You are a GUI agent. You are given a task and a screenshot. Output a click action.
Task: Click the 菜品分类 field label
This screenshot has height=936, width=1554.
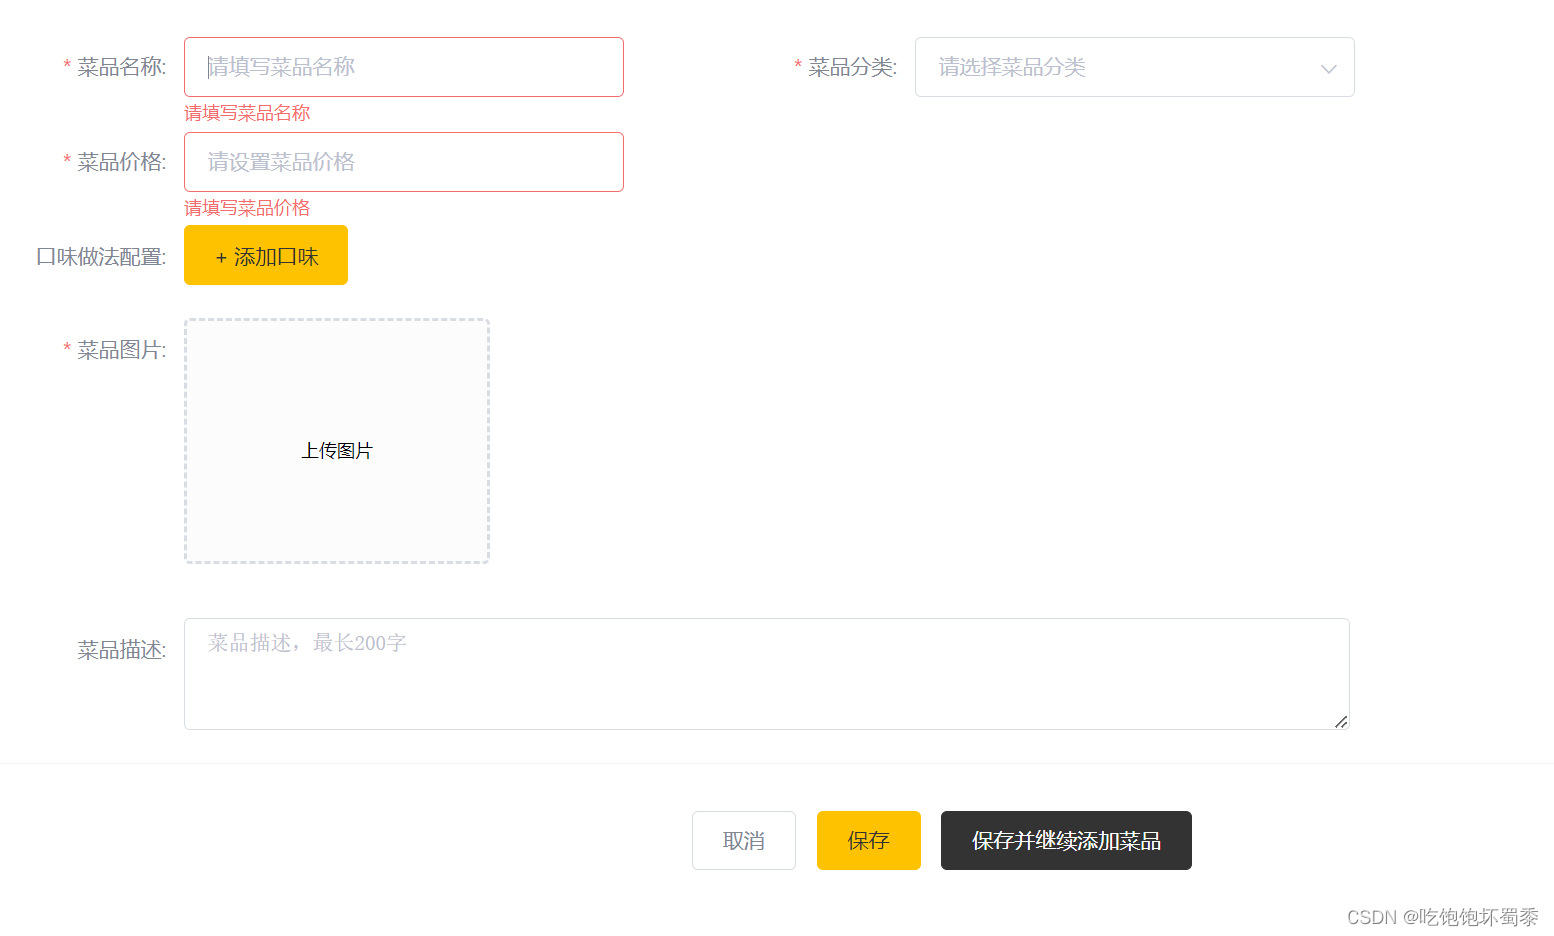pyautogui.click(x=851, y=67)
